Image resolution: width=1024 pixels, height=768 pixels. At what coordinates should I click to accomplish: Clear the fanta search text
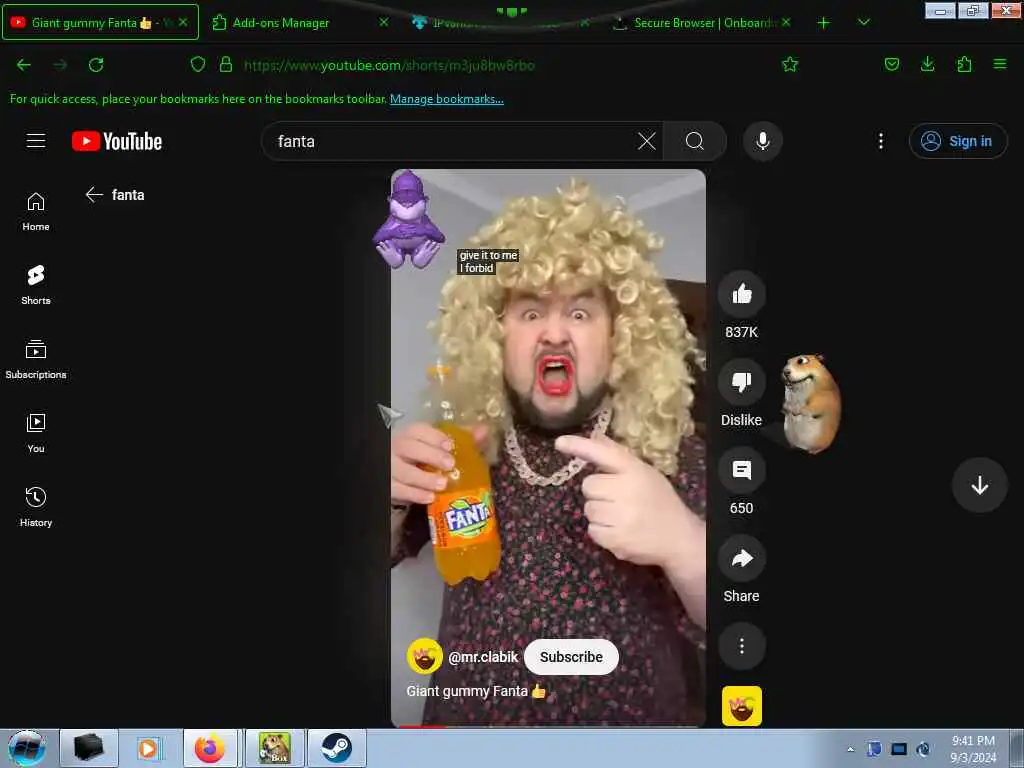coord(647,141)
